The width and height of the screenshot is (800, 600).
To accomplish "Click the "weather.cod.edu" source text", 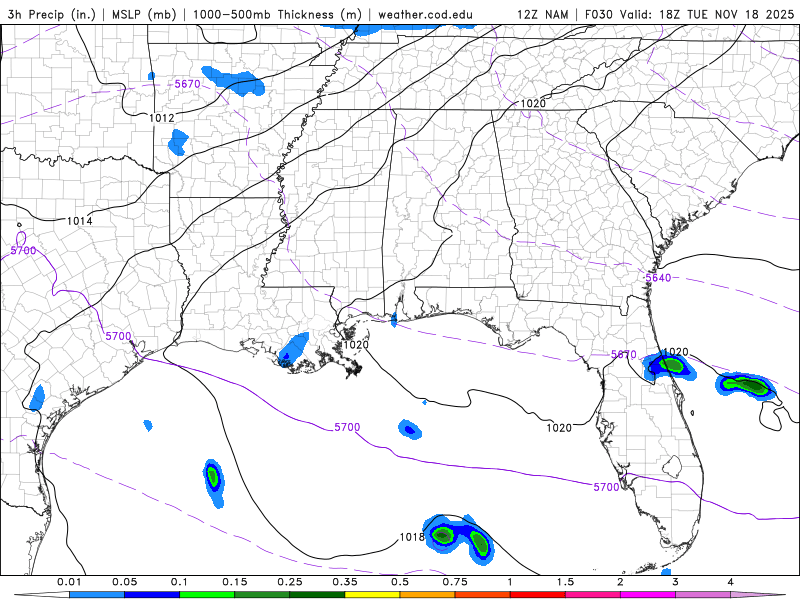I will pos(425,14).
